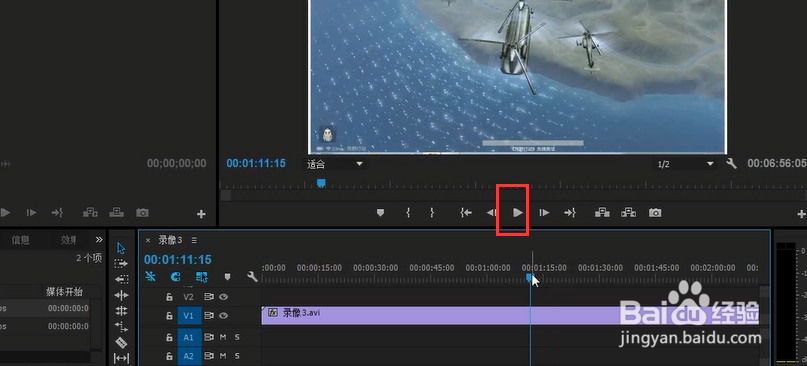Screen dimensions: 807x366
Task: Toggle Linked Selection in timeline
Action: [202, 277]
